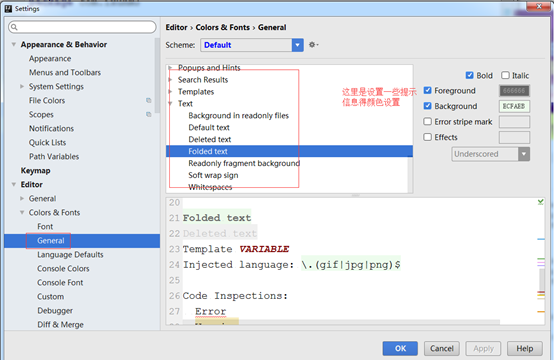Expand the Templates category
This screenshot has width=554, height=360.
coord(171,92)
